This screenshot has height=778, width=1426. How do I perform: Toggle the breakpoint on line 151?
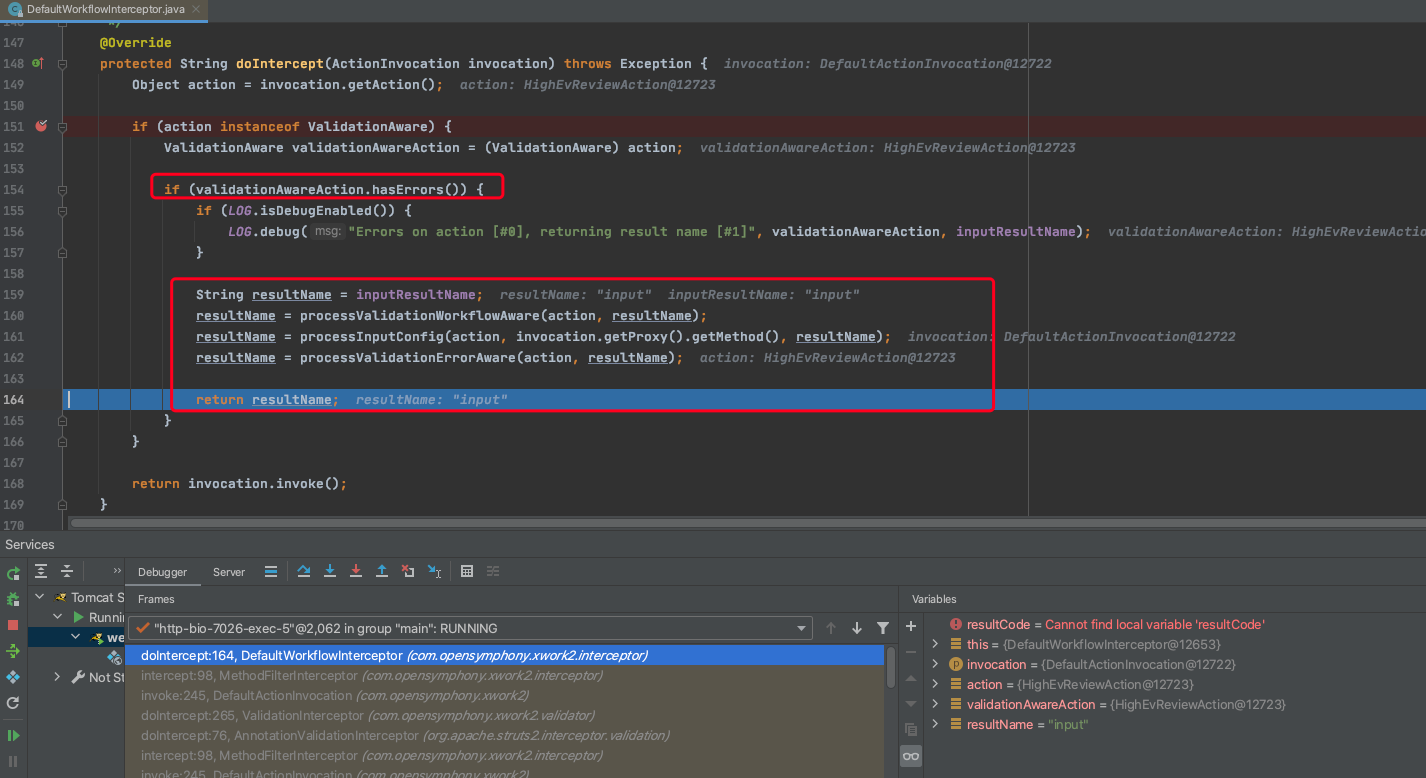41,126
